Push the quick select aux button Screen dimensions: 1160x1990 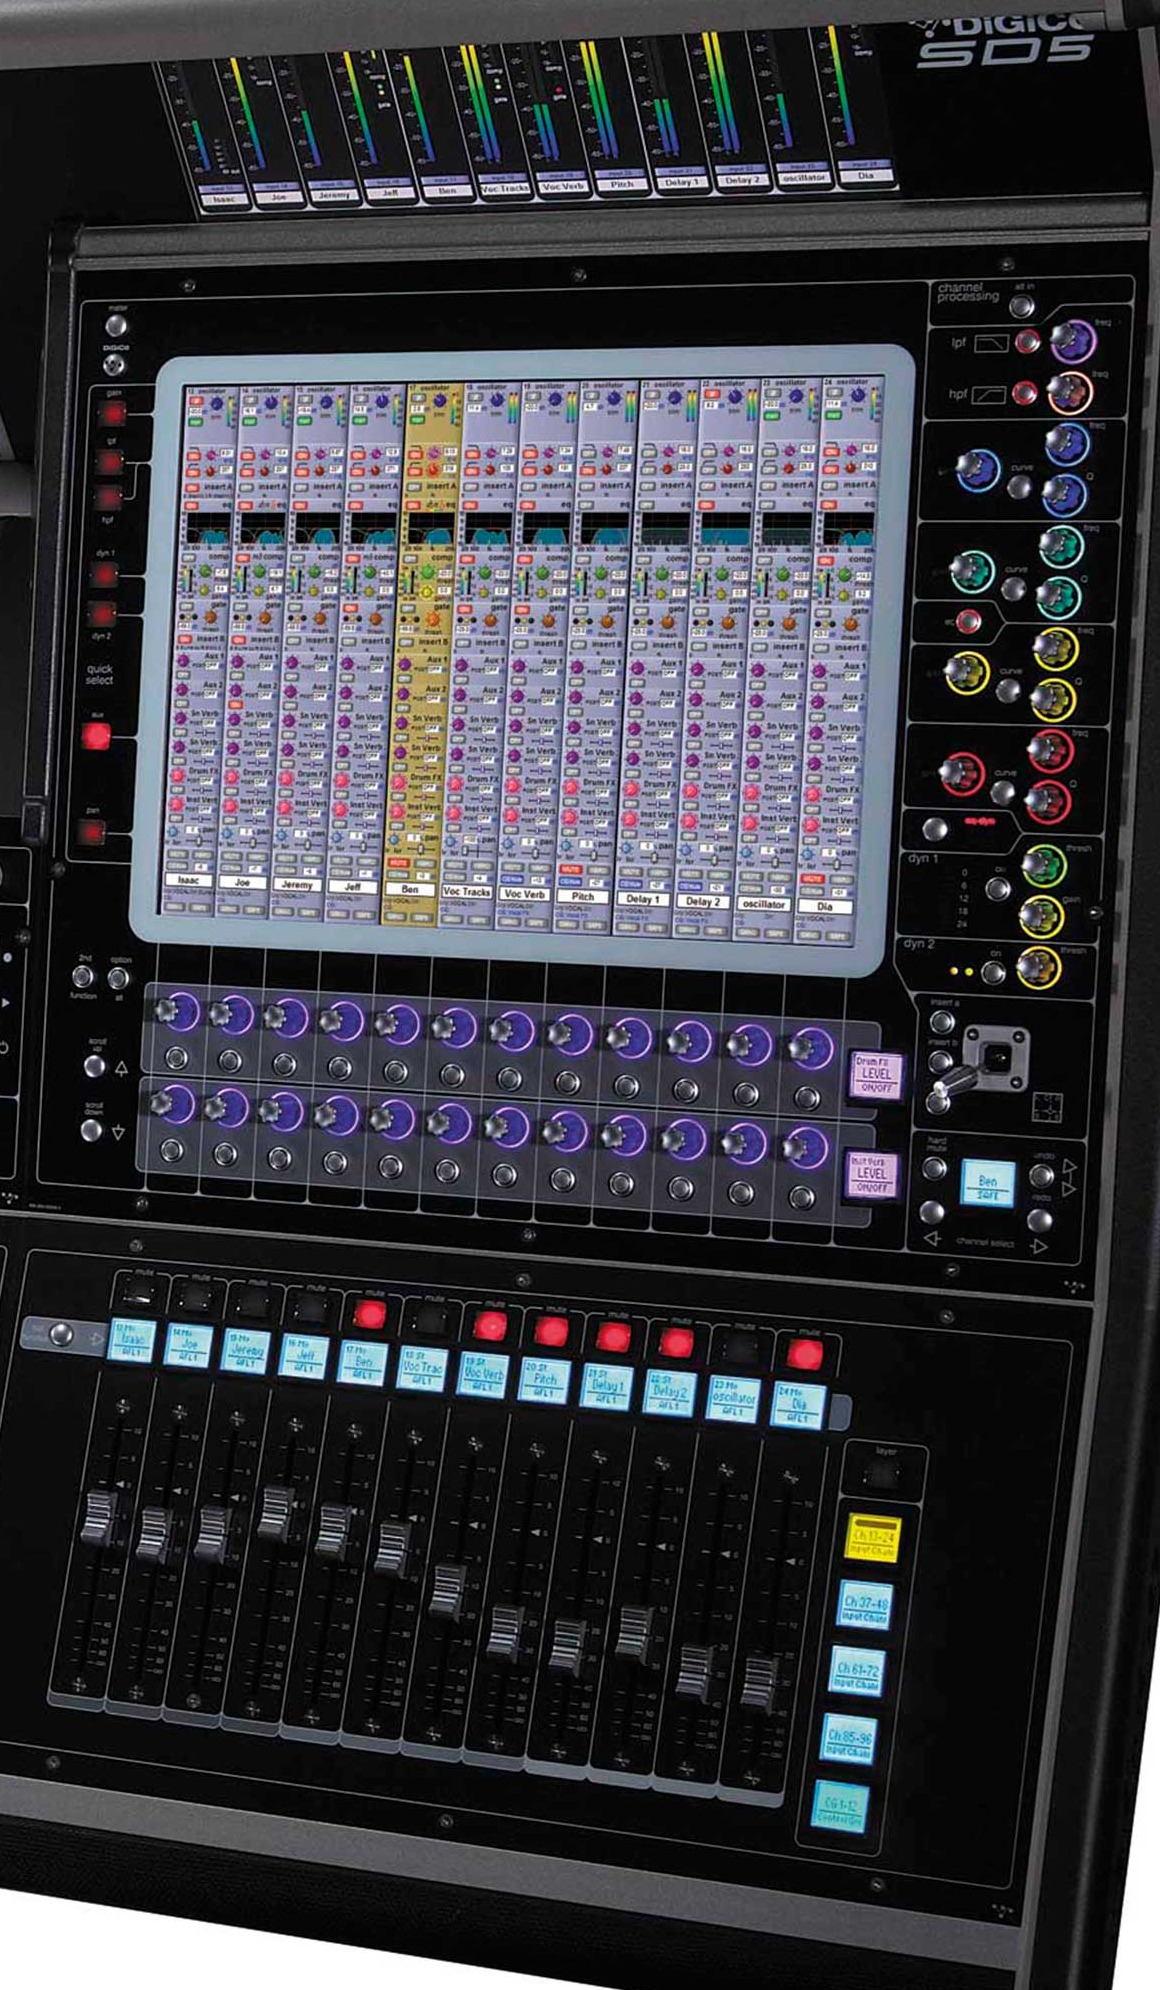point(96,737)
